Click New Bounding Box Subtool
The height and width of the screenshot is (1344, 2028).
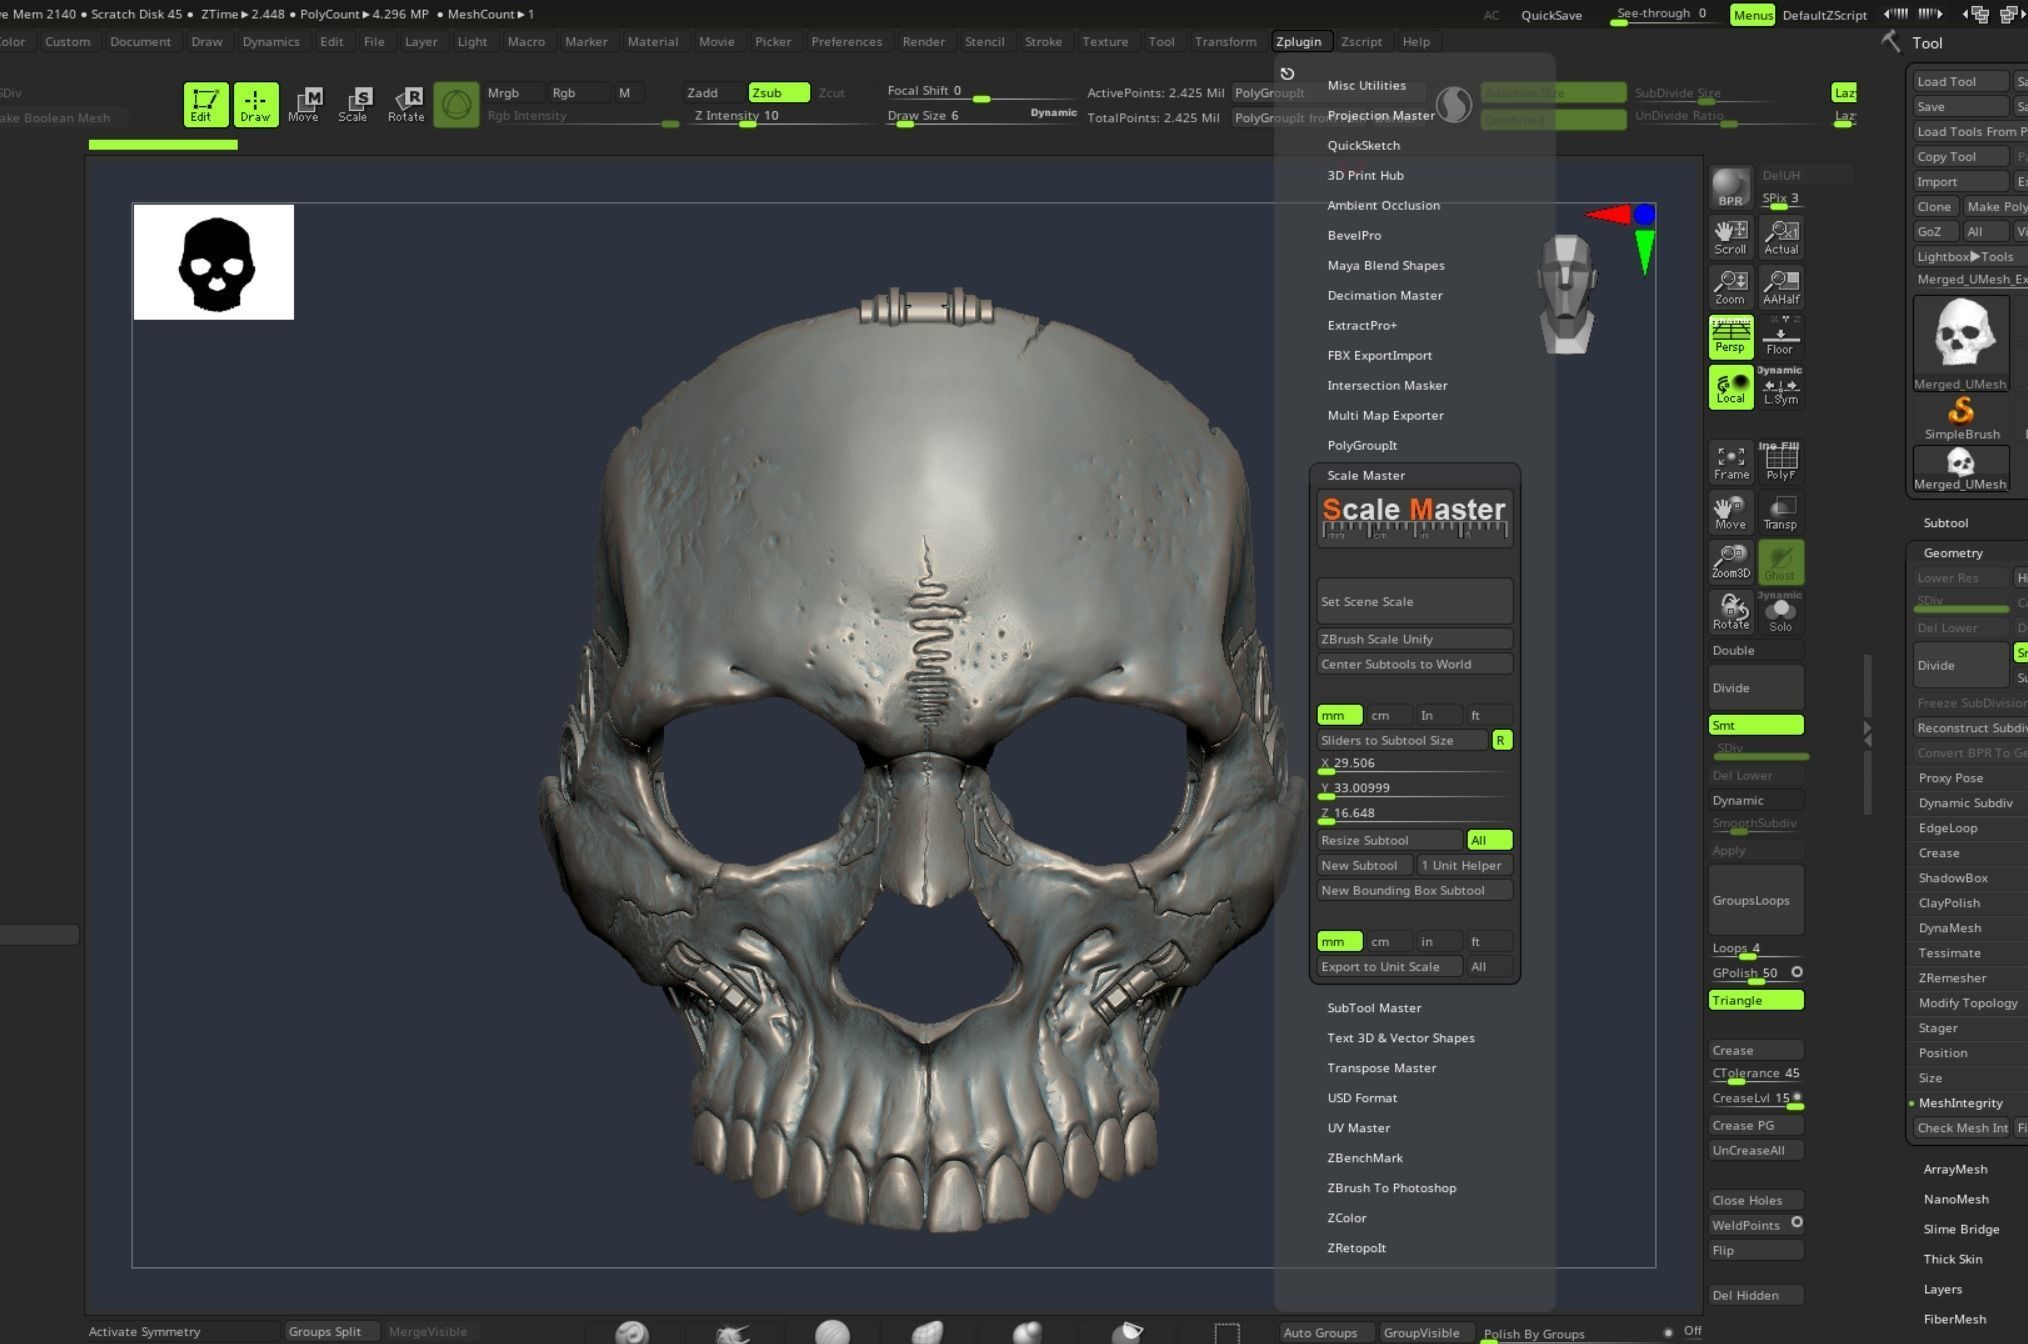coord(1415,890)
